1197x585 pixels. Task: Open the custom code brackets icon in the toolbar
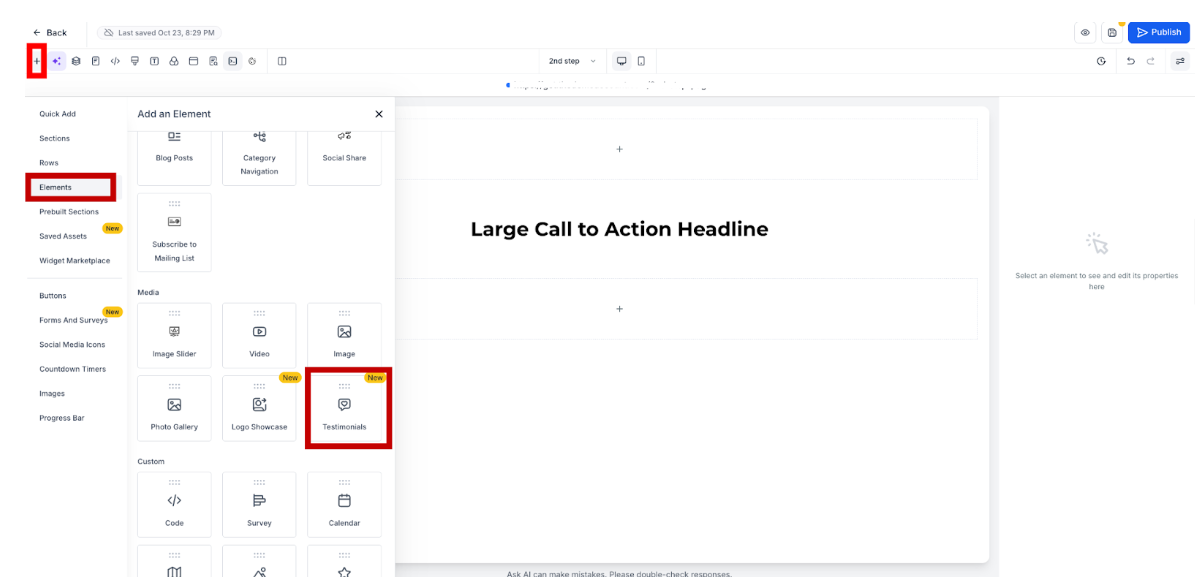[115, 61]
